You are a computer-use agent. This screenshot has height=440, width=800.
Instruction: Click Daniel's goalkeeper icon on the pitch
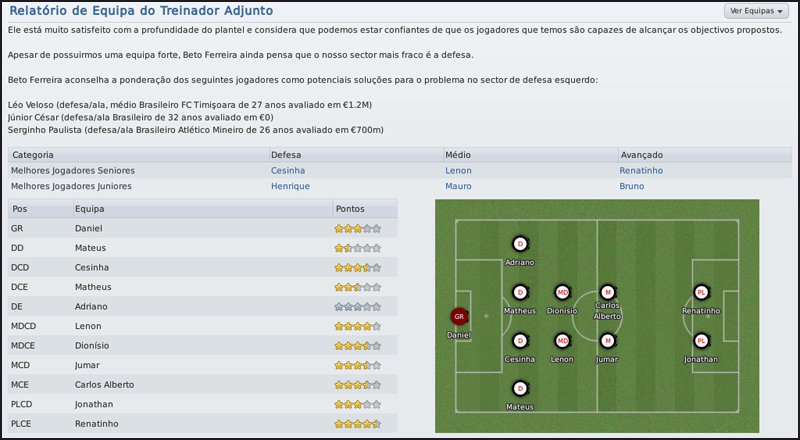pos(459,316)
